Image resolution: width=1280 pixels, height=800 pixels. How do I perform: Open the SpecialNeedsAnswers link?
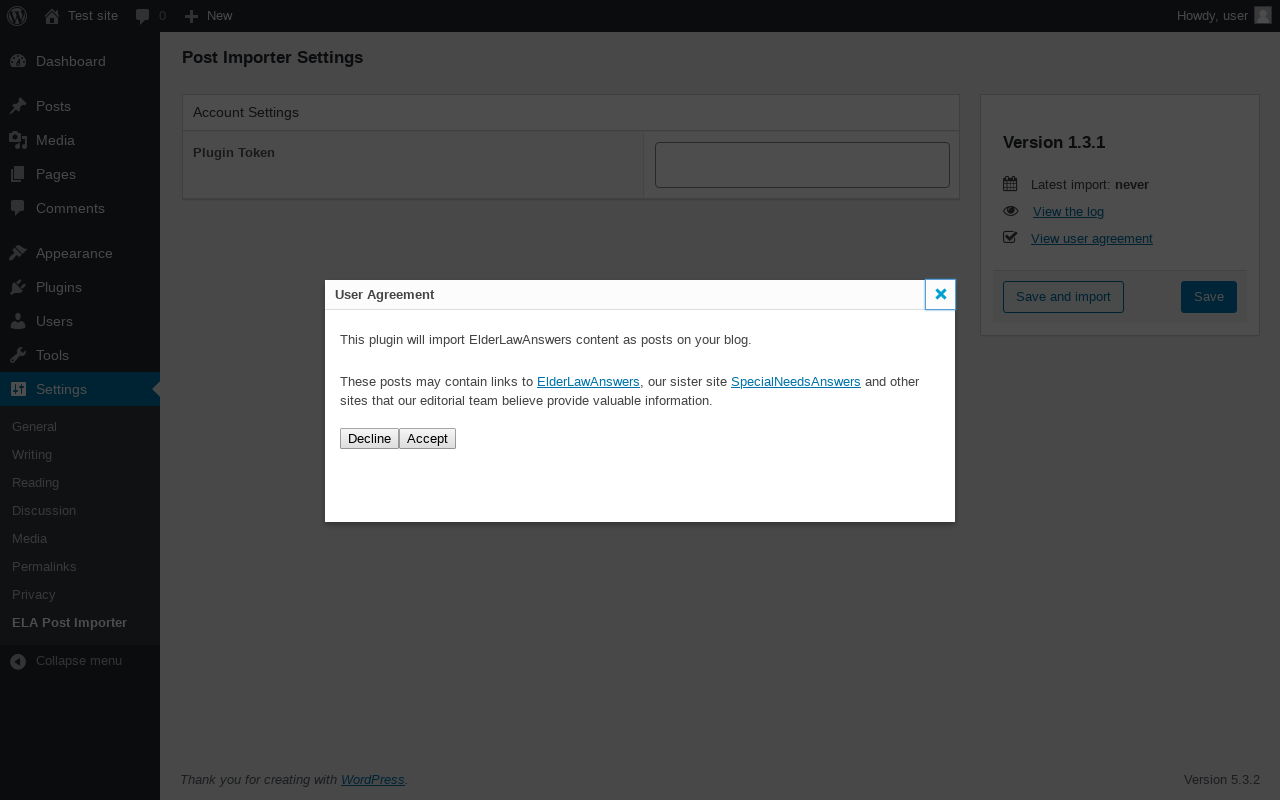click(x=796, y=381)
